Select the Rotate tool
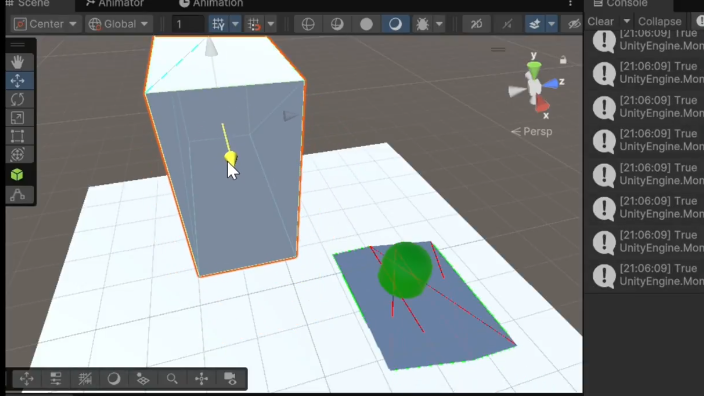704x396 pixels. coord(18,99)
